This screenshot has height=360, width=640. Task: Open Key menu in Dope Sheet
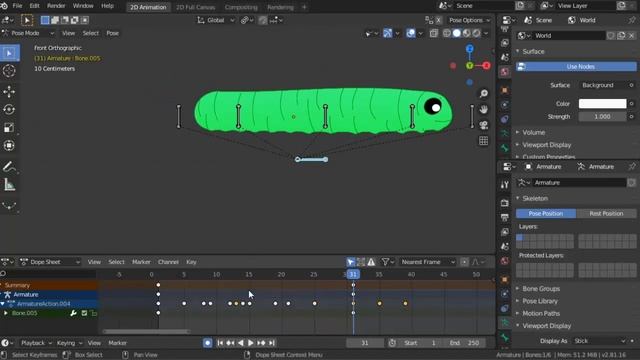(x=191, y=262)
